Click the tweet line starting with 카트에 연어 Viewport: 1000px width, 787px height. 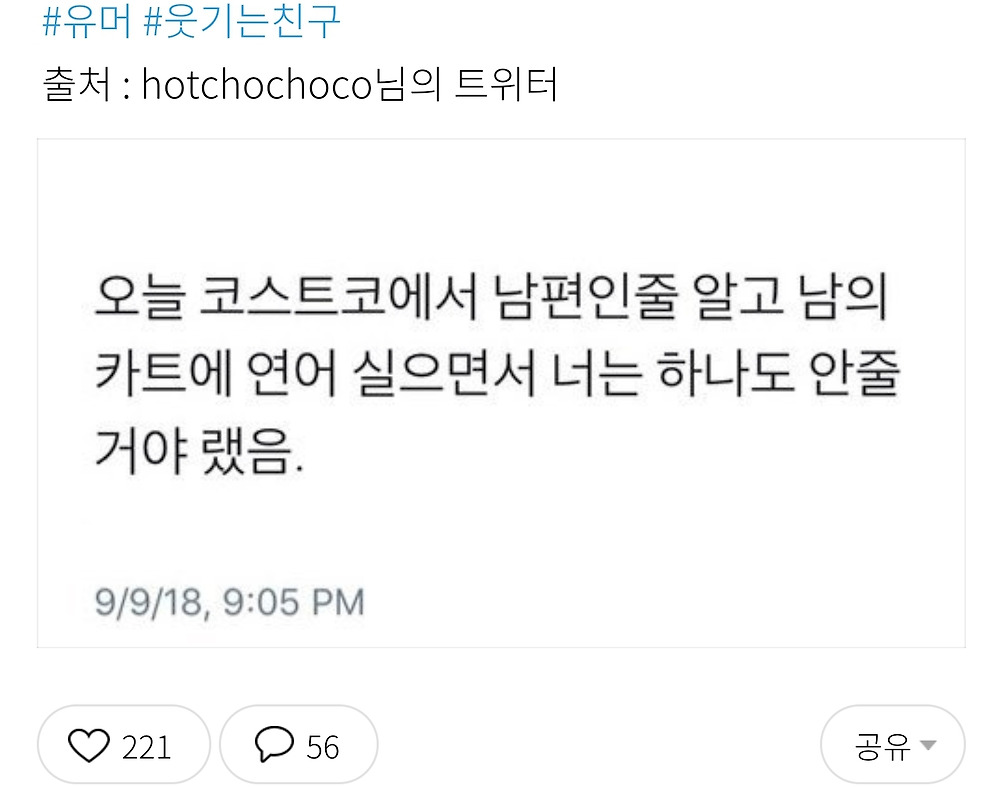pos(497,373)
